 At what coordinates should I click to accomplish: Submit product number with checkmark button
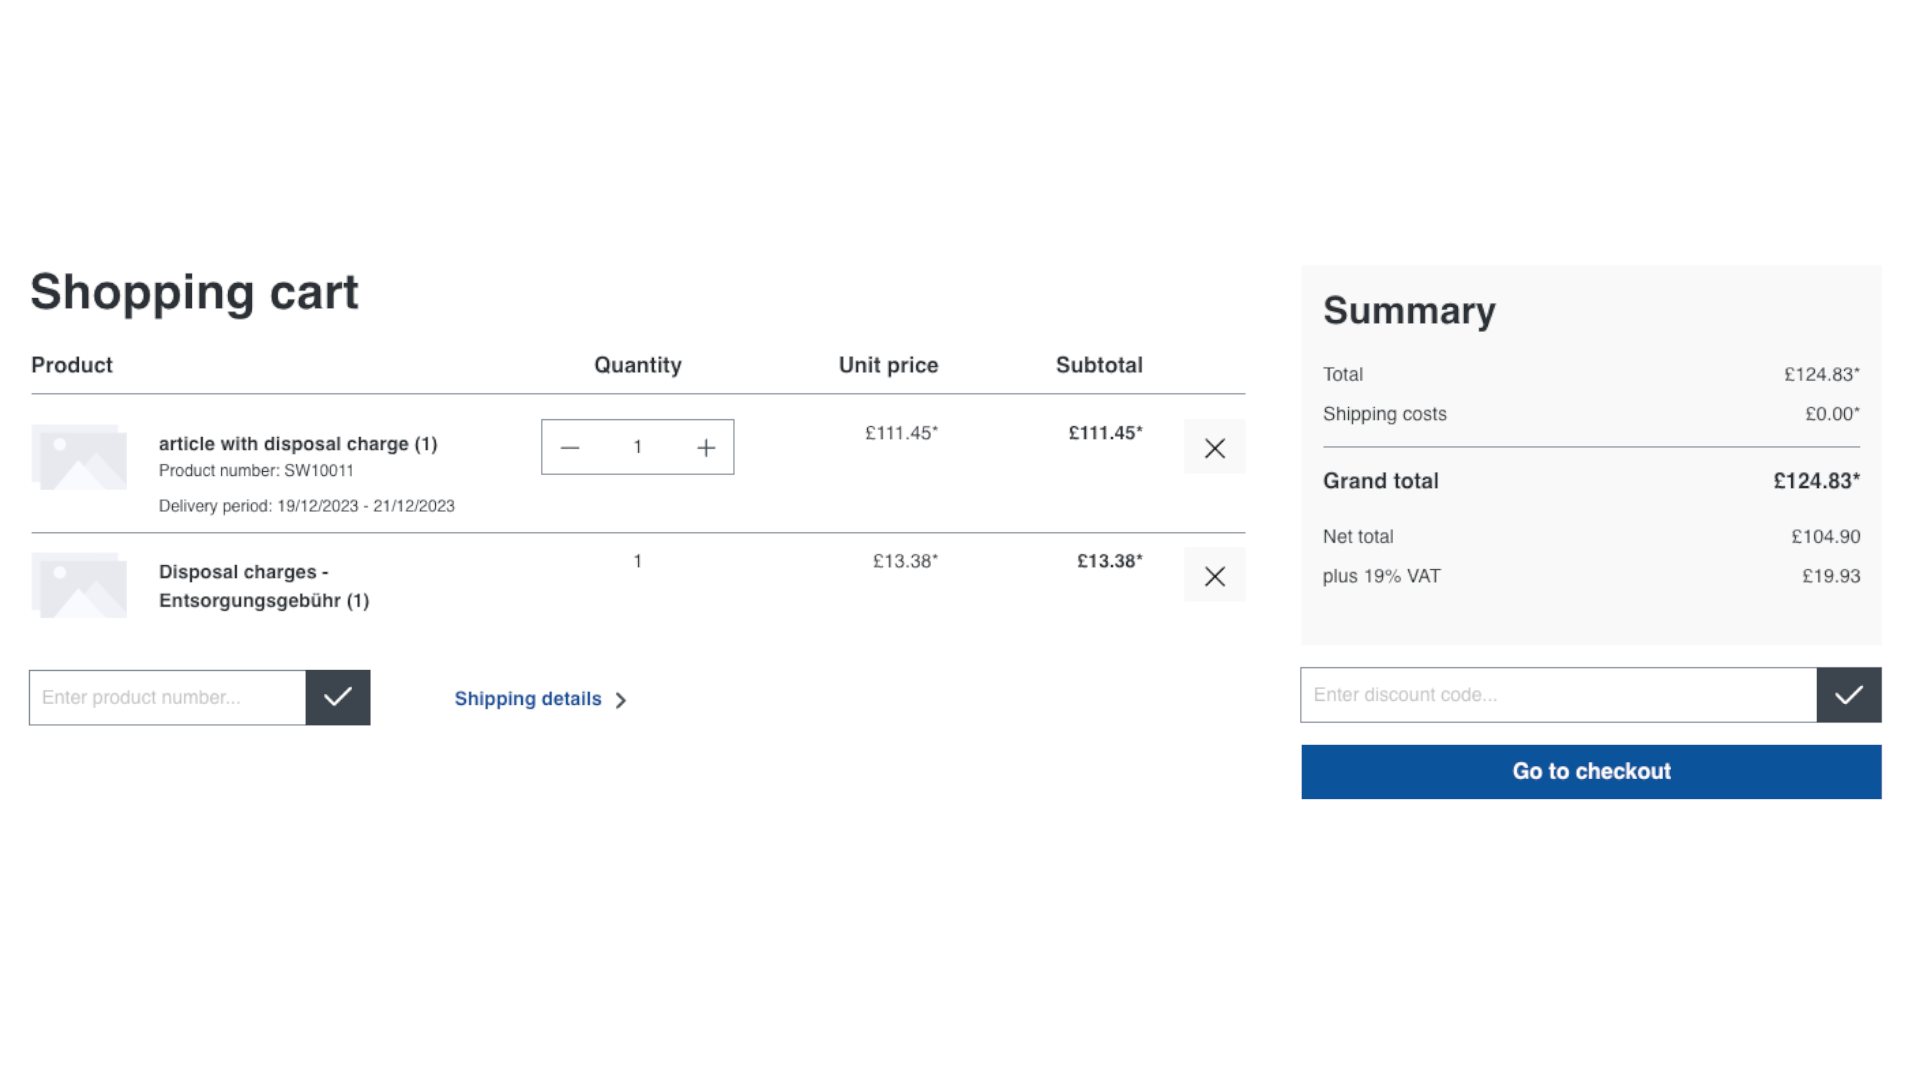point(338,697)
